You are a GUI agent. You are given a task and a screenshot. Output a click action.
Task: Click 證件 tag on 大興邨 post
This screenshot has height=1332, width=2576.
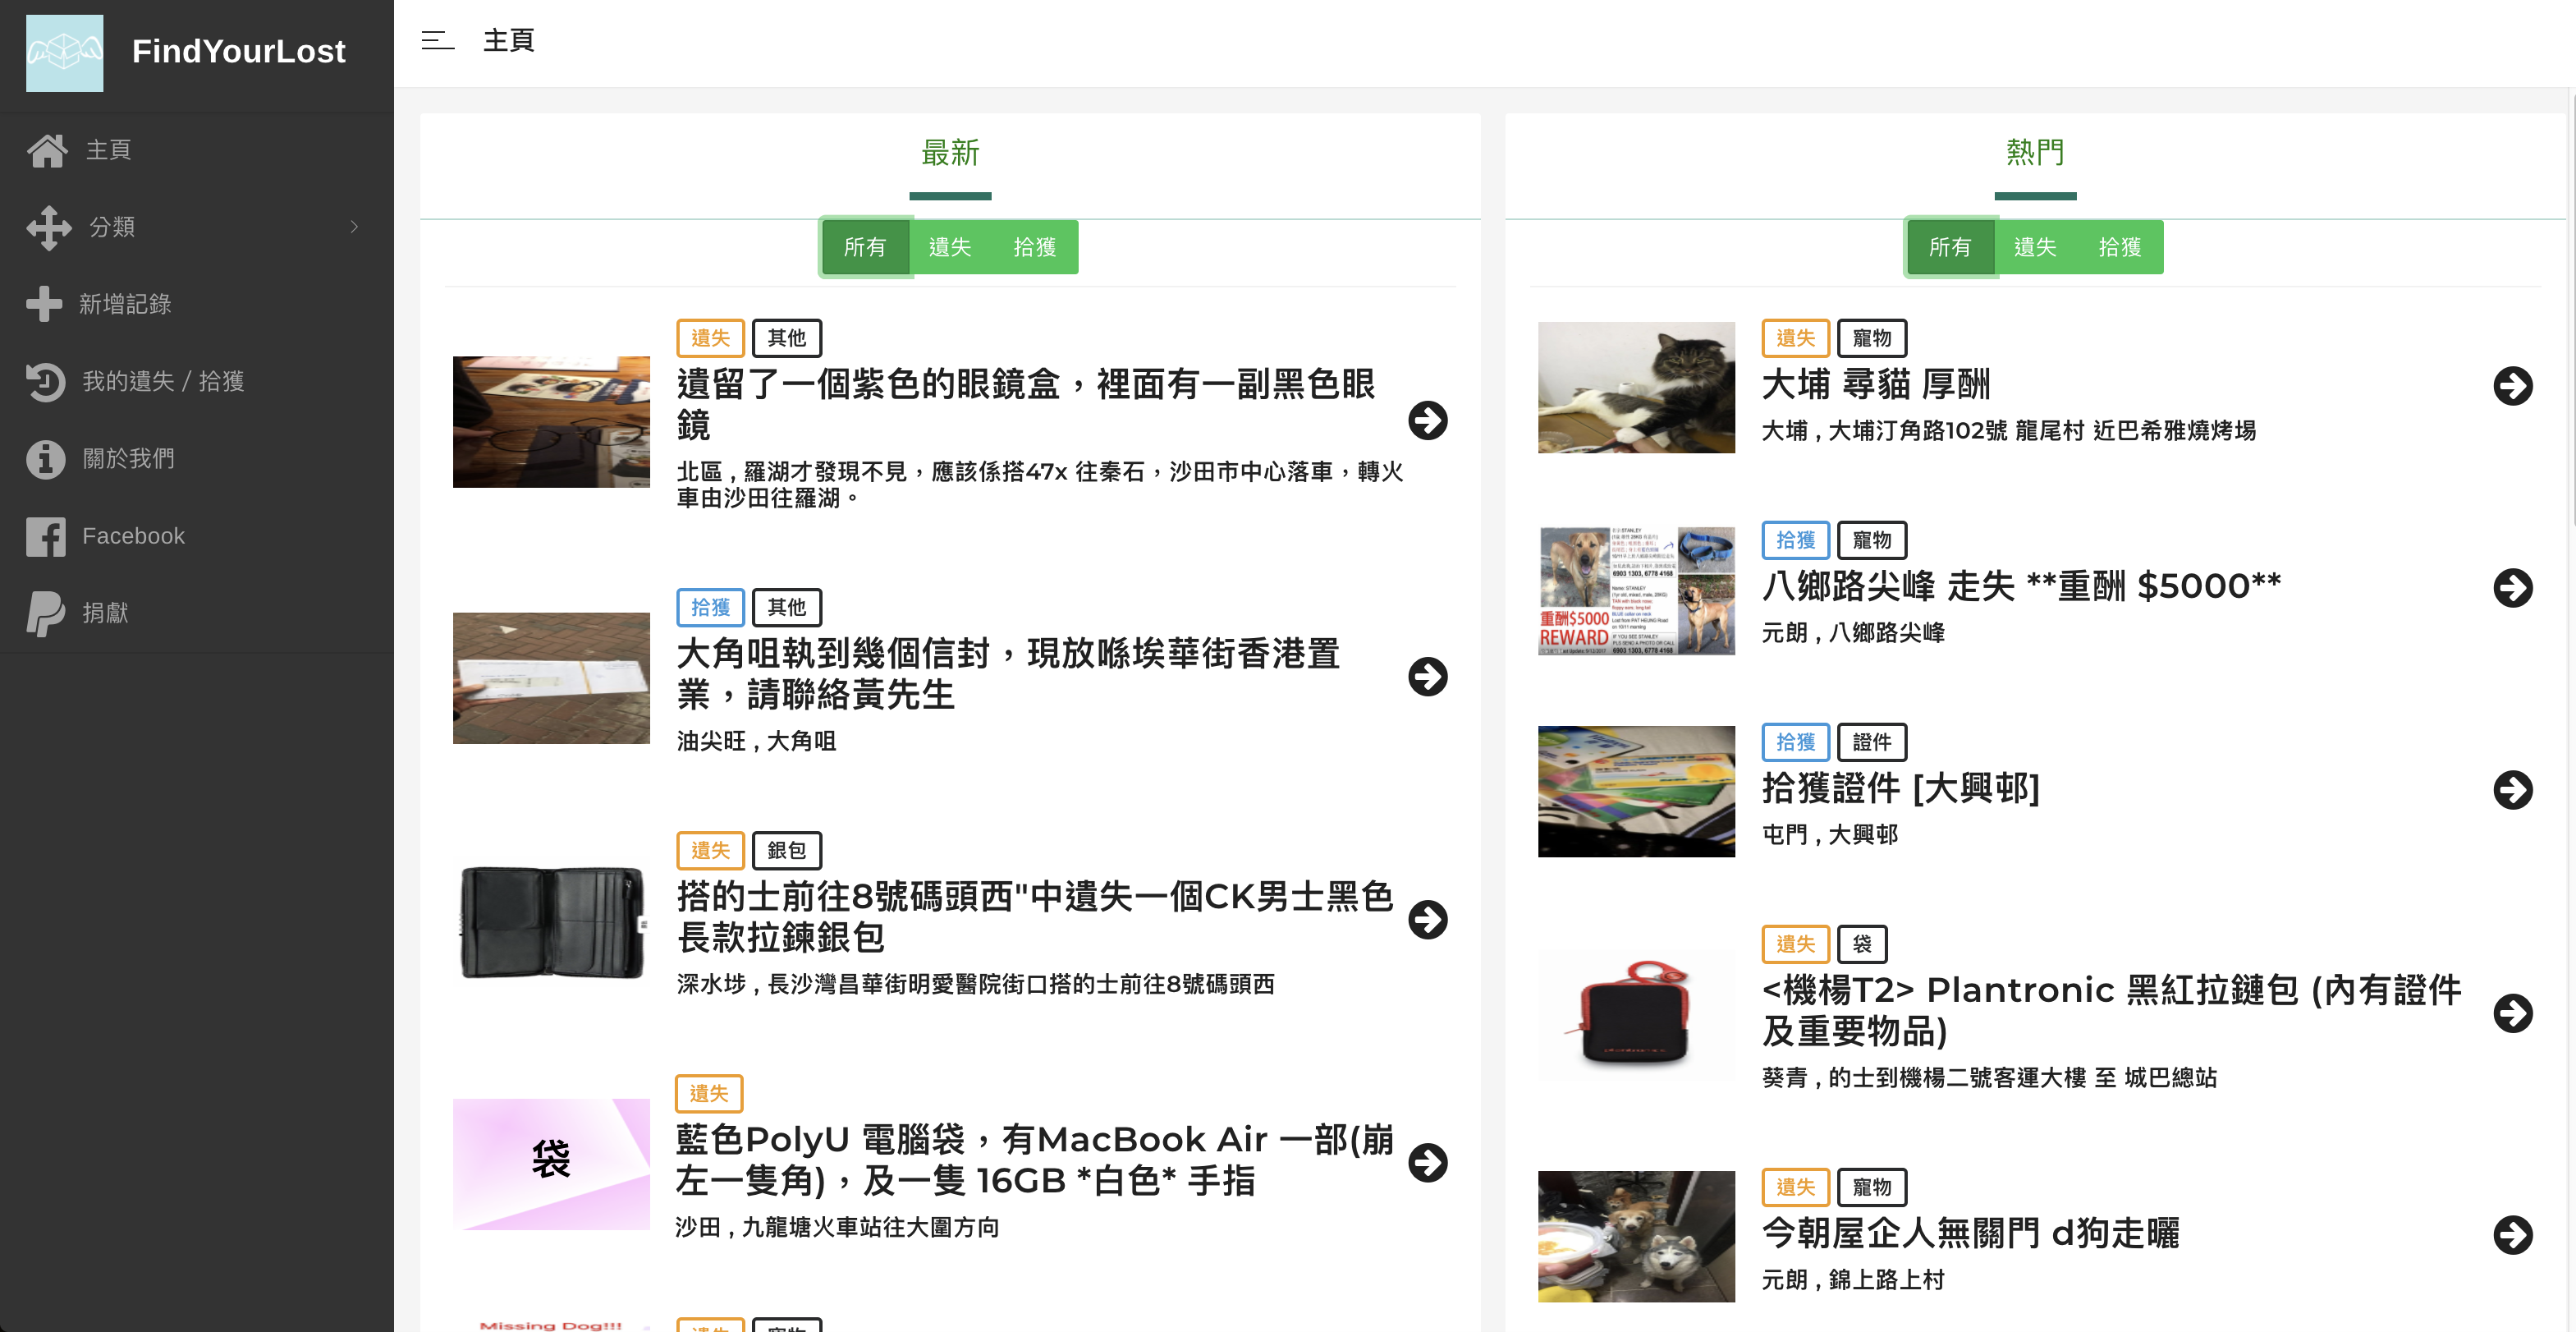[1871, 742]
